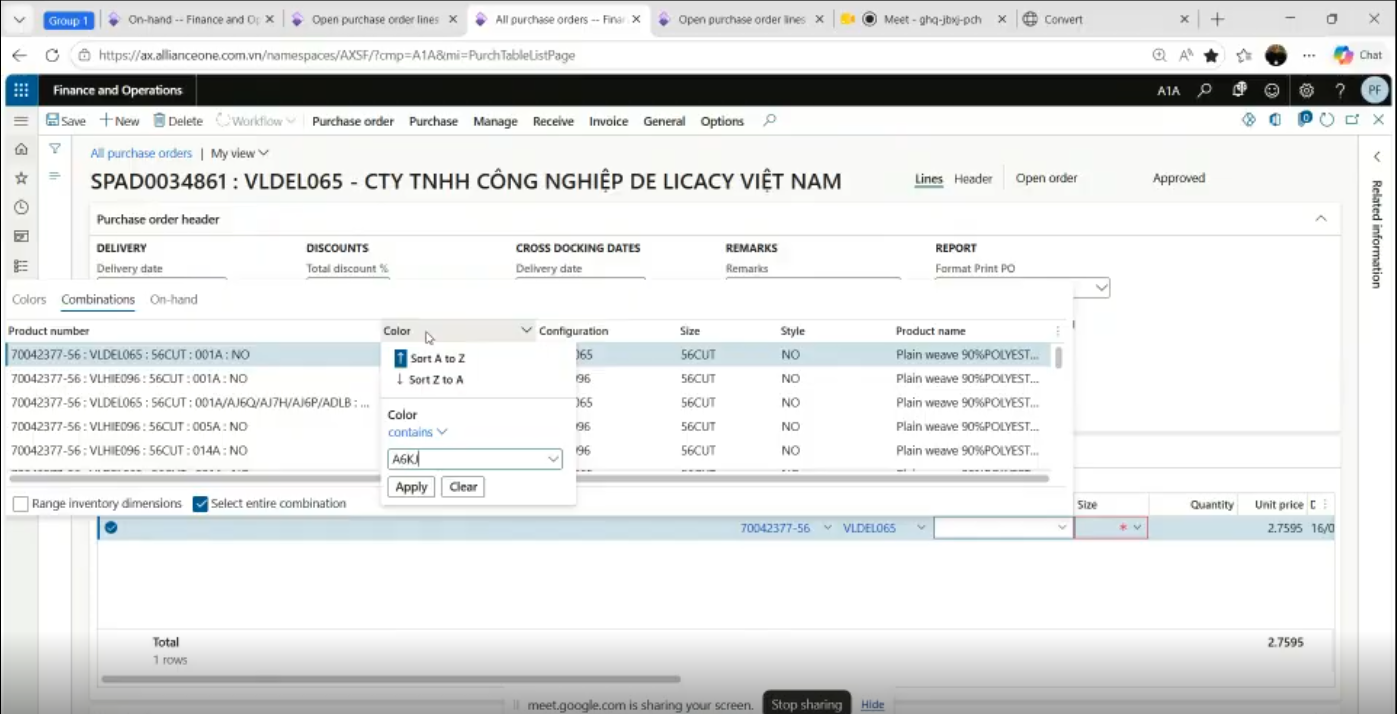Open the Invoice action tab

tap(608, 121)
